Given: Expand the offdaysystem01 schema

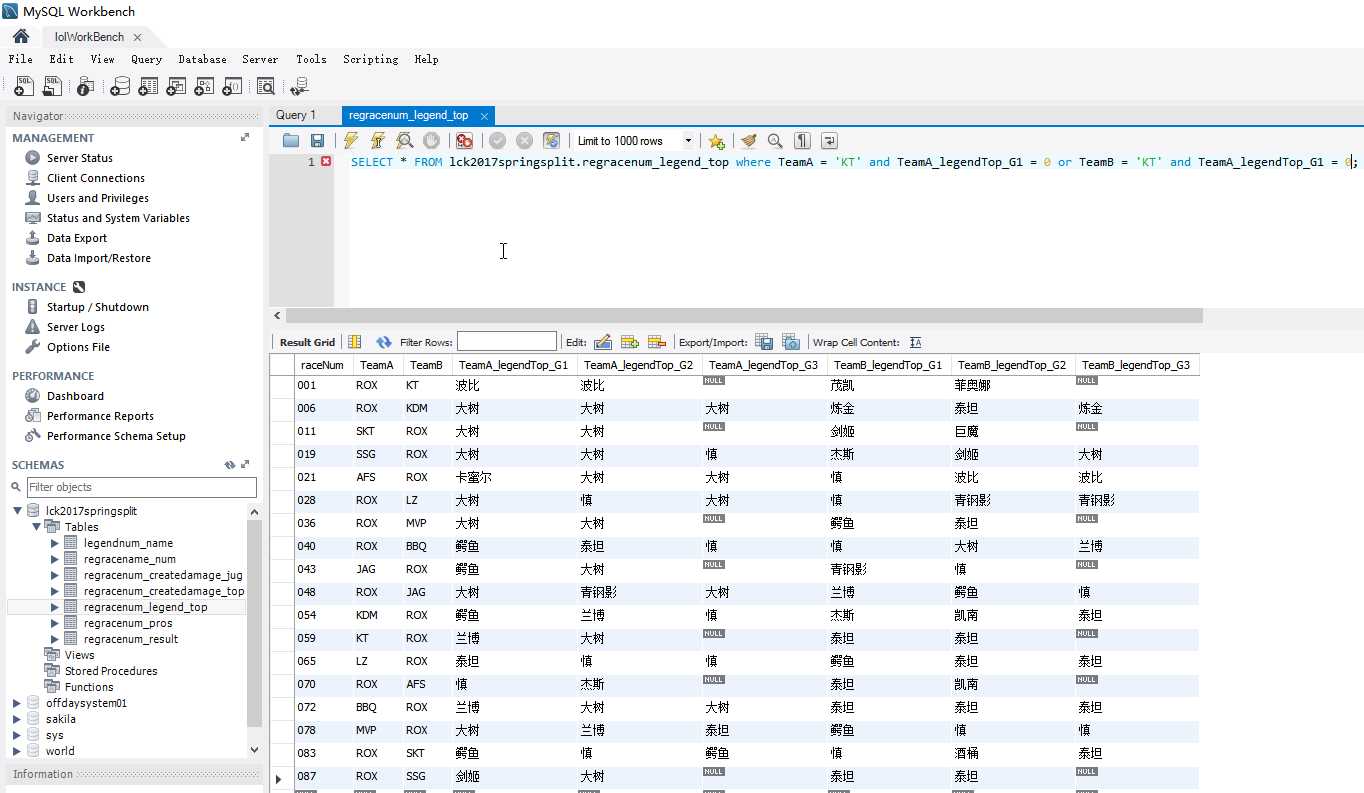Looking at the screenshot, I should (17, 703).
